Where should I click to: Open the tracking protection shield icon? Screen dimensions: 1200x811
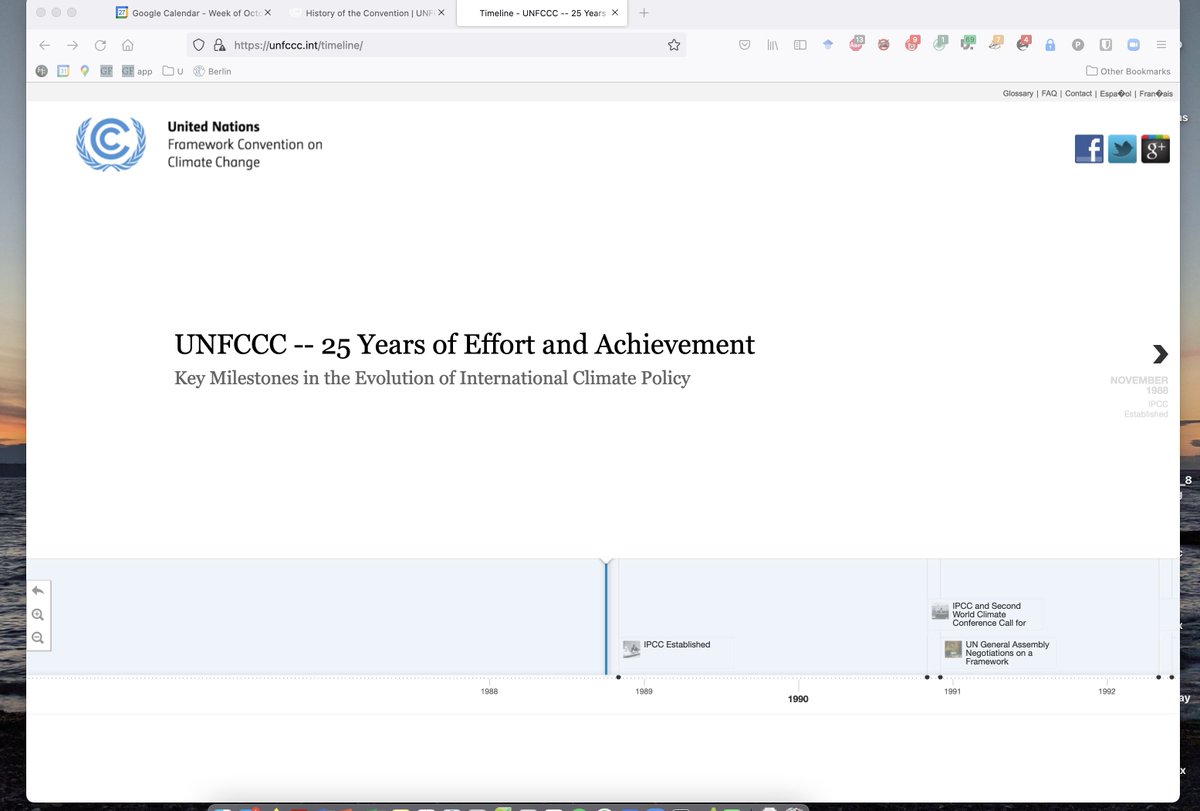(198, 45)
